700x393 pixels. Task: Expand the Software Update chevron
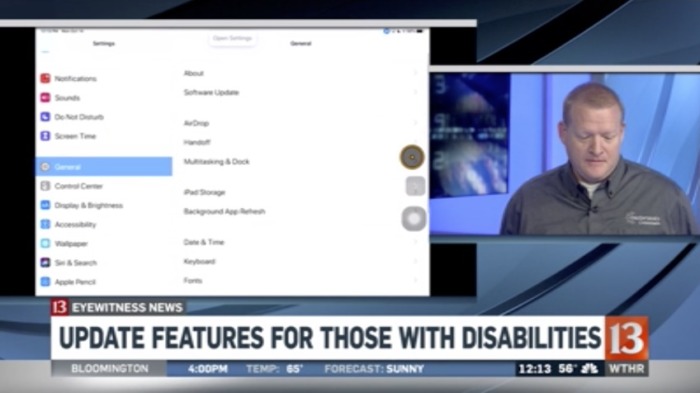pos(416,92)
